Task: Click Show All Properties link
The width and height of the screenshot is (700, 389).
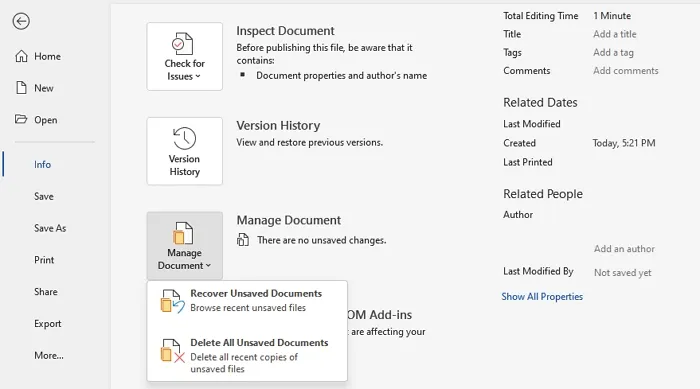Action: [542, 297]
